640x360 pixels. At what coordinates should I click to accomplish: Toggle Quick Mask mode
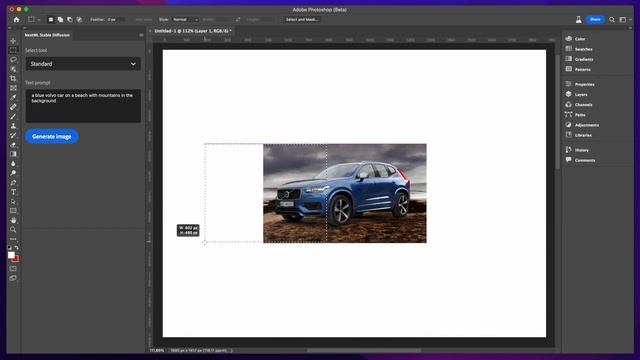click(13, 269)
